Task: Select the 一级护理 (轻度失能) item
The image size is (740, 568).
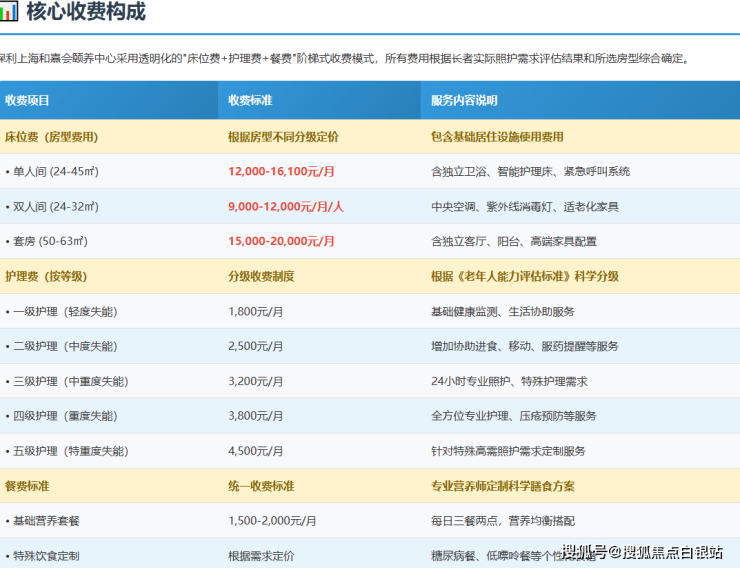Action: (x=61, y=311)
